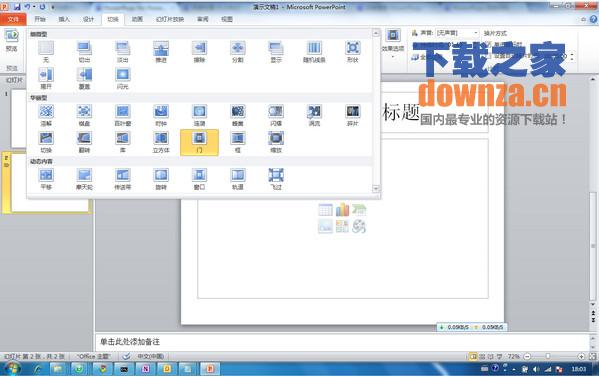The height and width of the screenshot is (377, 599).
Task: Apply the 切出 (Cut) transition
Action: tap(84, 52)
